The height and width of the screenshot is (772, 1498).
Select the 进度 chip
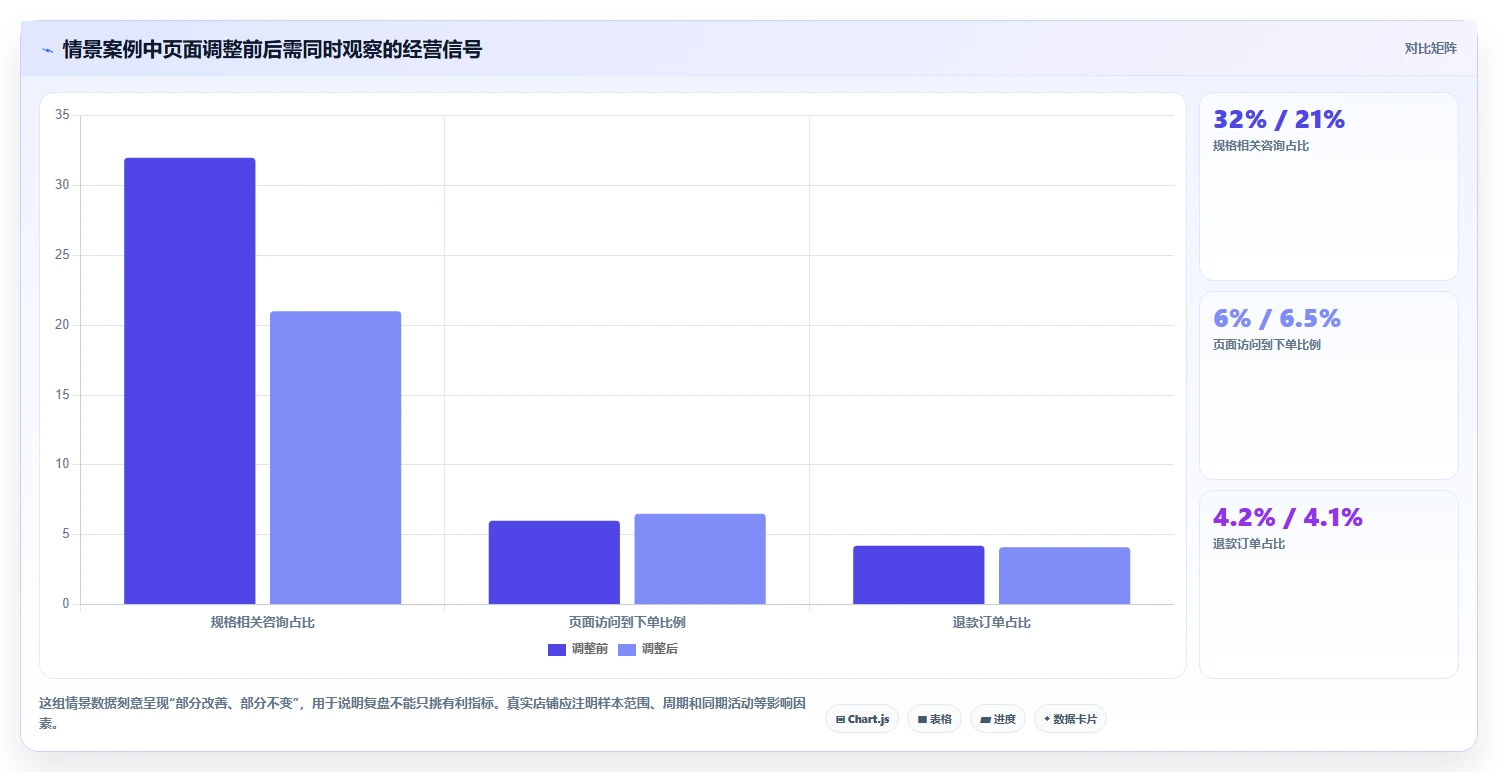coord(998,719)
